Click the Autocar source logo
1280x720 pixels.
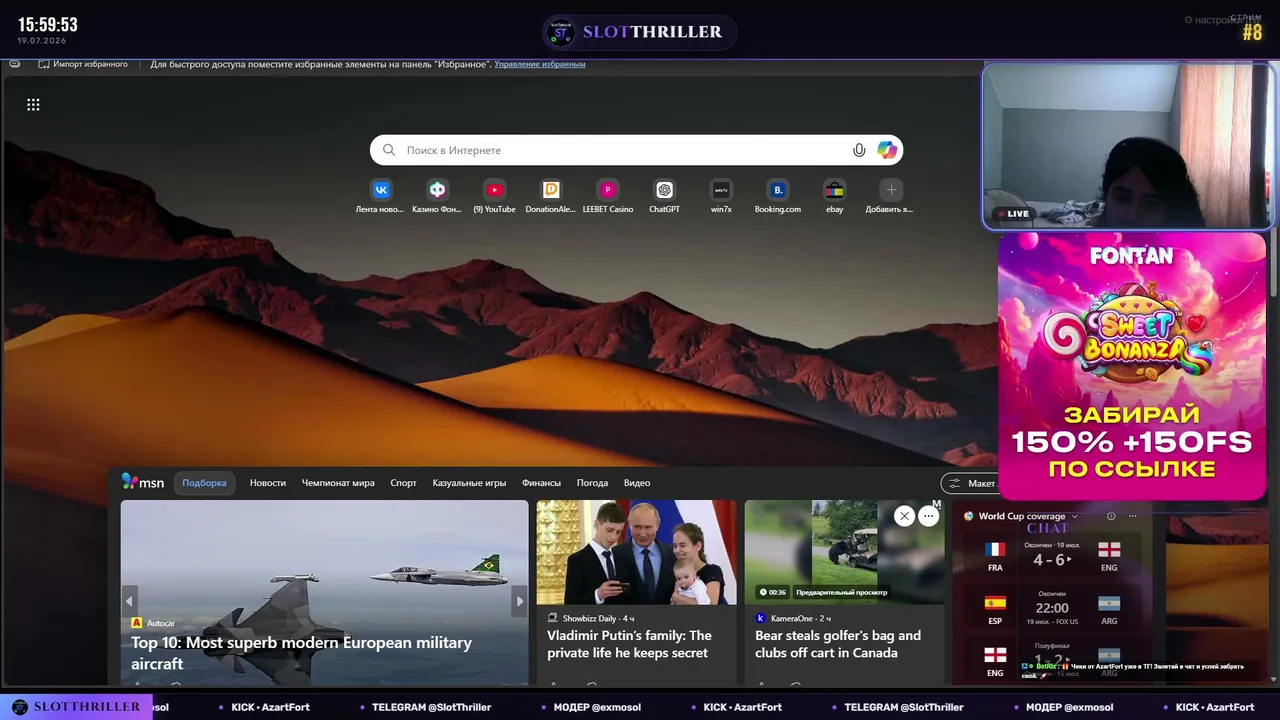(137, 623)
